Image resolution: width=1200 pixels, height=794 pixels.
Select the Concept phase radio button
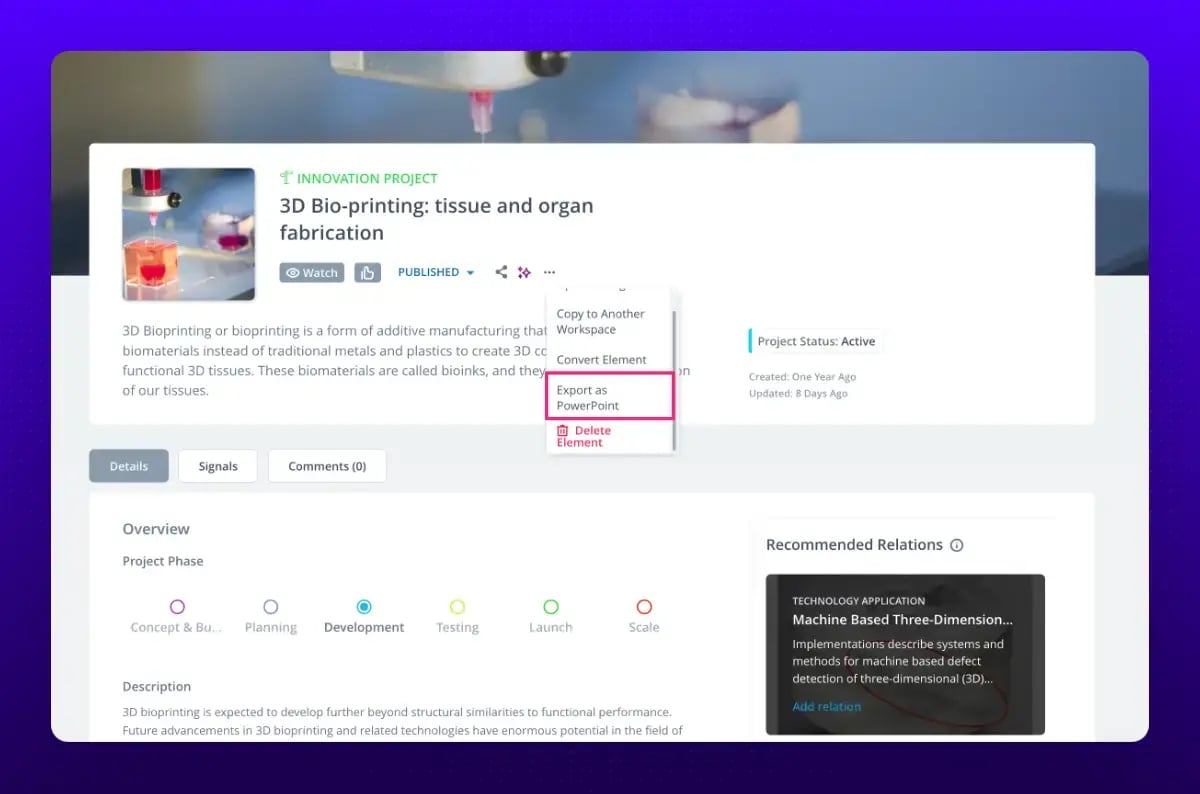[177, 607]
